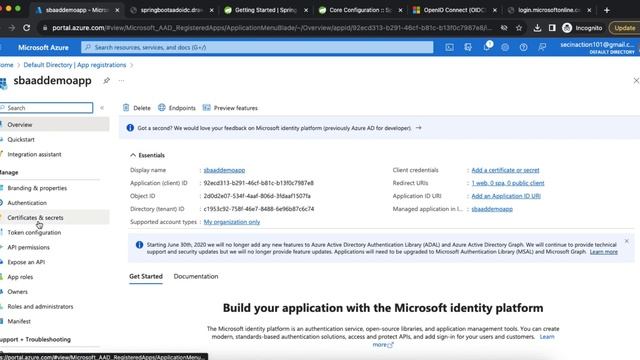Click the Application (client) ID value
The width and height of the screenshot is (640, 360).
[259, 183]
